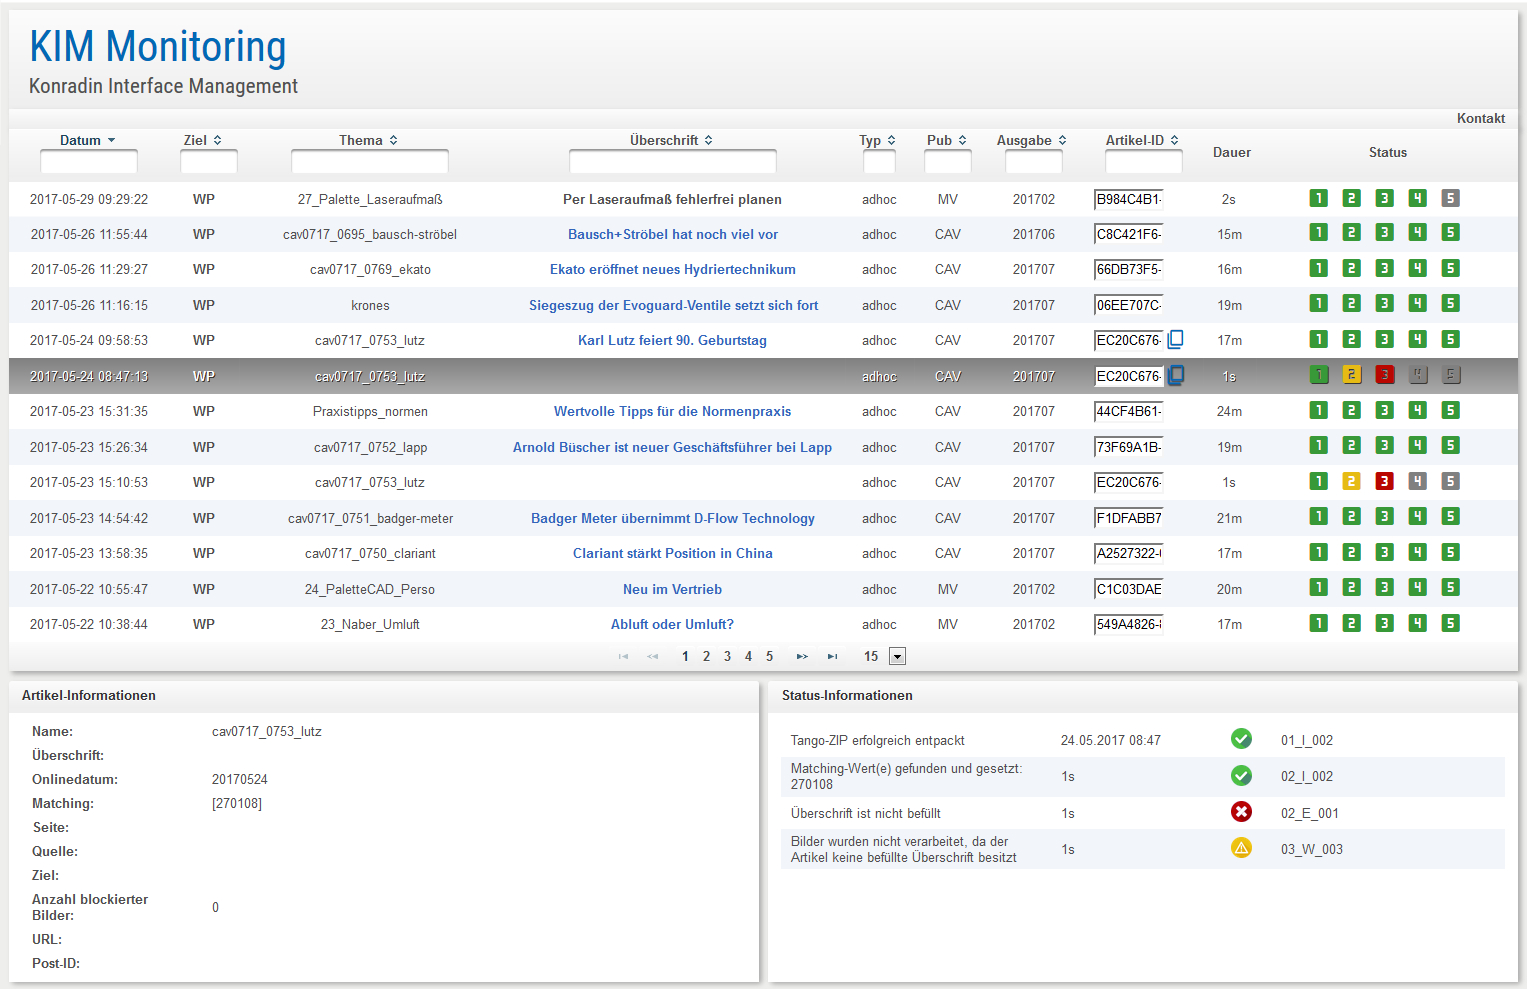Click yellow status 2 in 2017-05-23 15:10:53 row
The height and width of the screenshot is (989, 1531).
1351,481
